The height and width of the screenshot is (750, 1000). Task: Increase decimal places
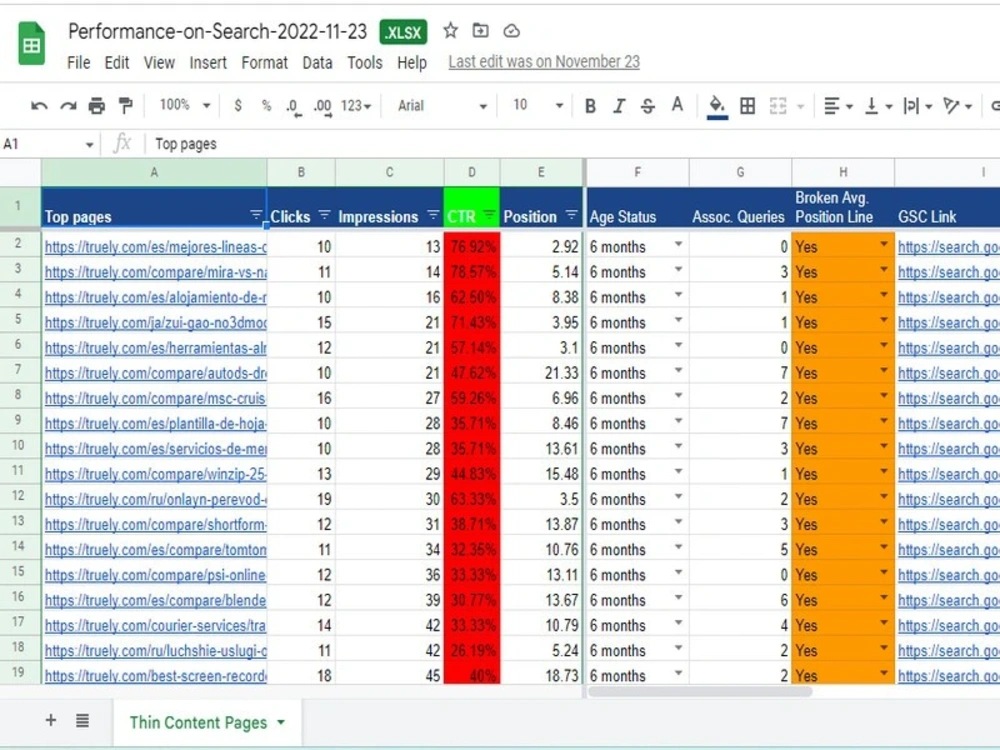[322, 107]
